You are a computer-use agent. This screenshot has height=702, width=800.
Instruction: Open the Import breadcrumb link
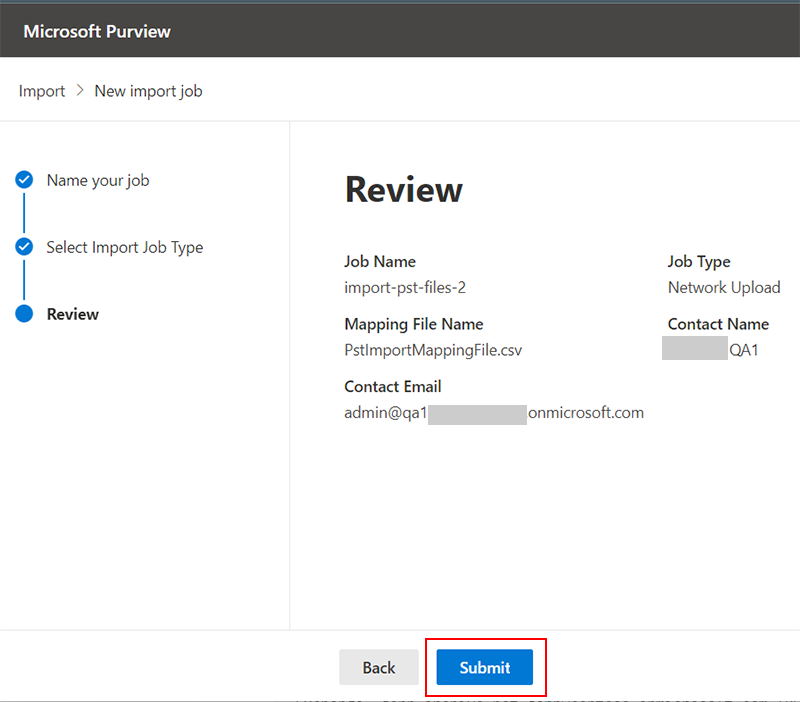(42, 91)
